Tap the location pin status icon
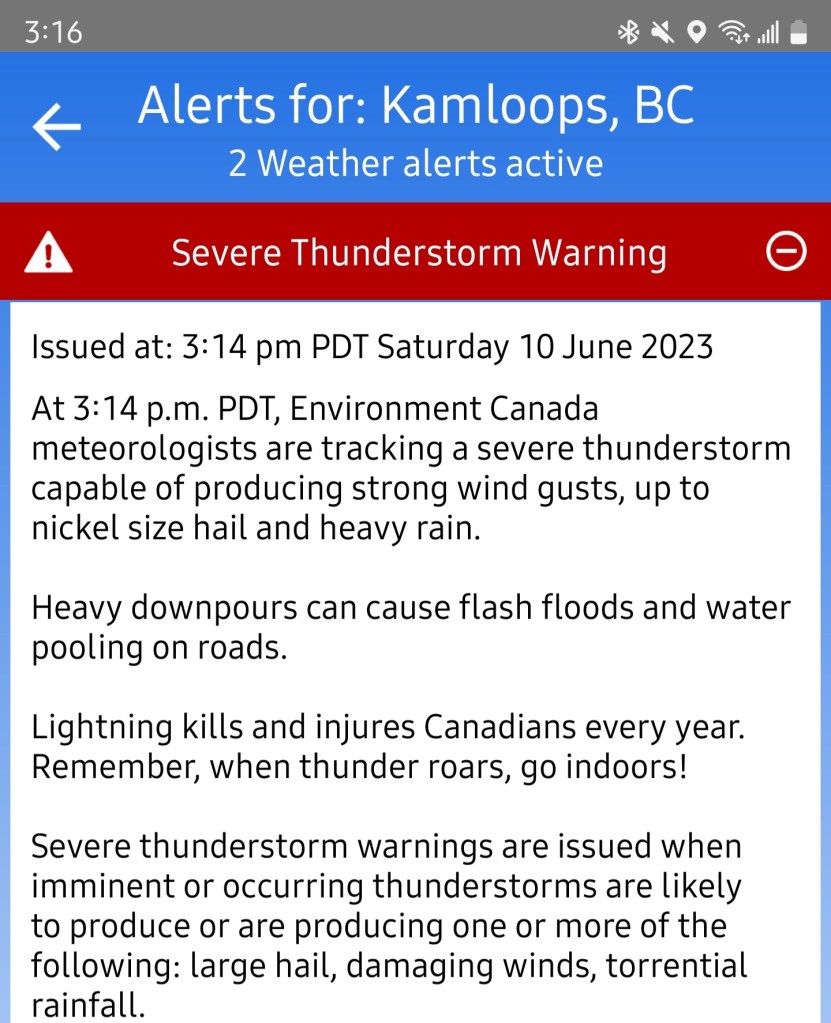Image resolution: width=831 pixels, height=1023 pixels. click(698, 33)
